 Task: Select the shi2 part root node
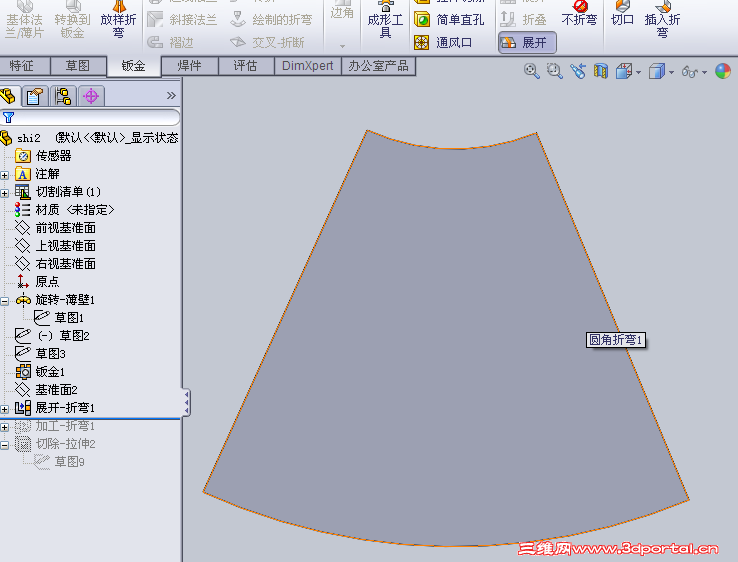pos(89,138)
